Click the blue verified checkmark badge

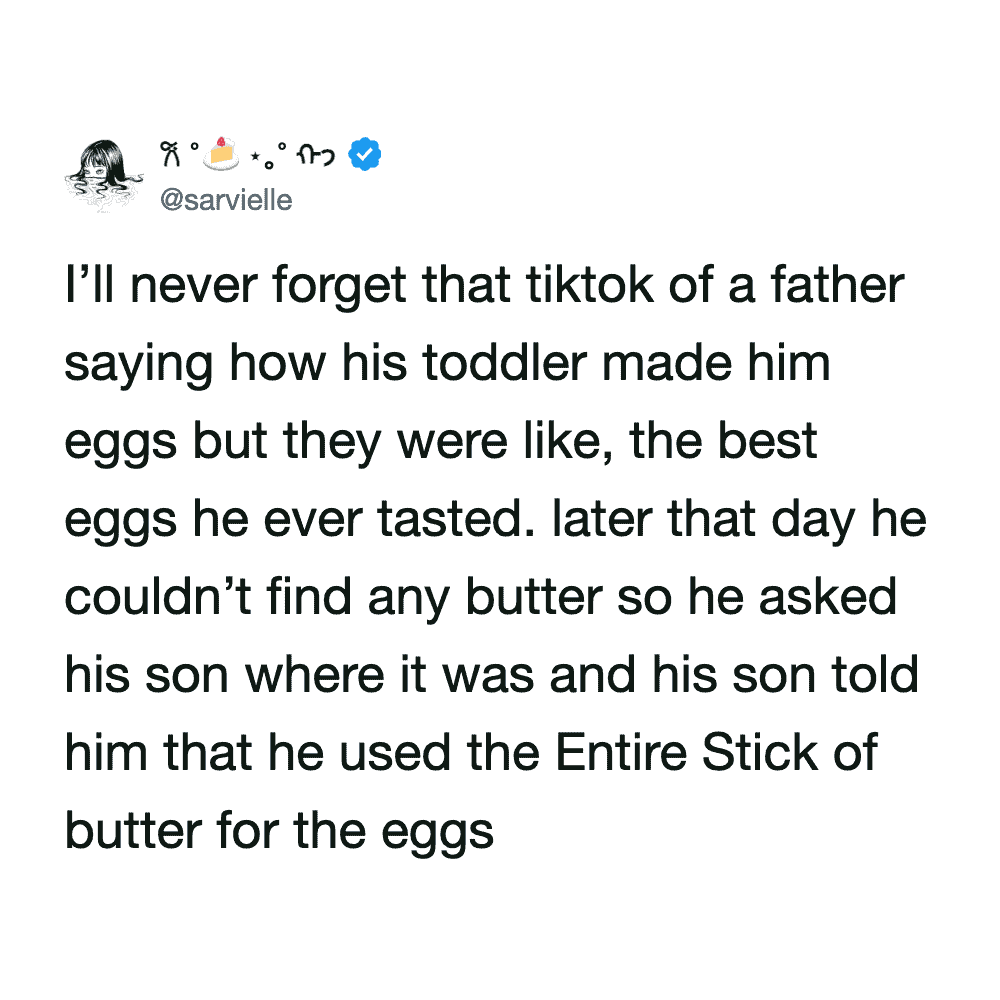(x=362, y=155)
